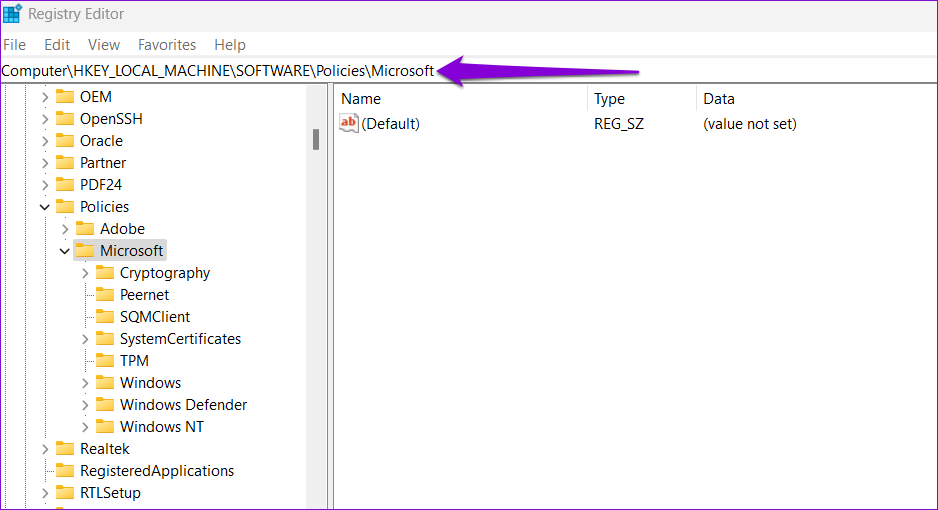Click the Adobe folder icon
This screenshot has width=938, height=510.
click(85, 229)
